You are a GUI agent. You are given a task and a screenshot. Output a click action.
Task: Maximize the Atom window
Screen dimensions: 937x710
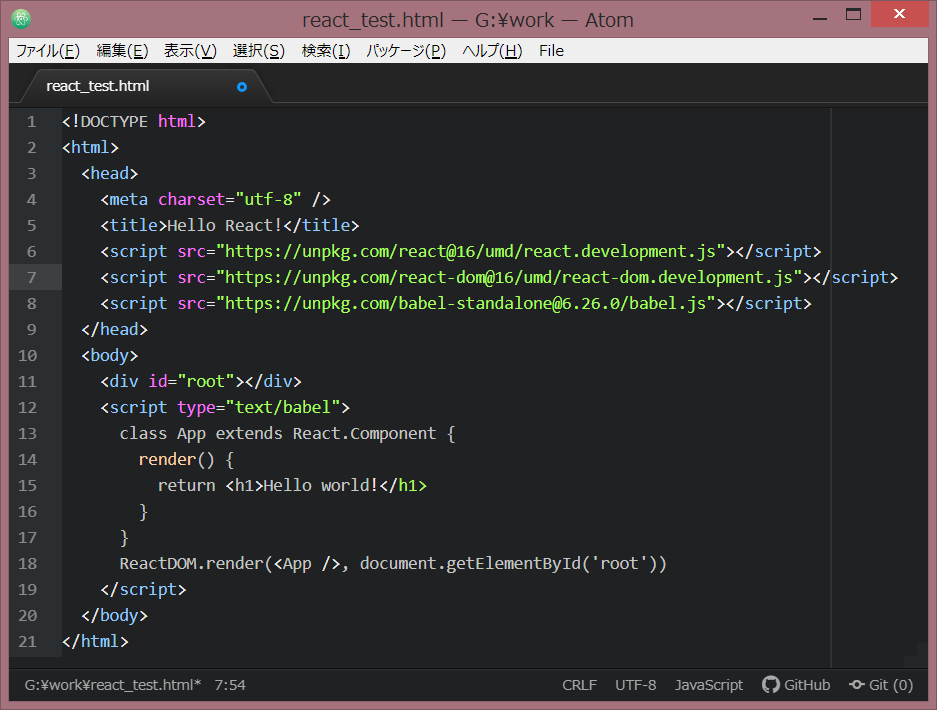click(853, 15)
